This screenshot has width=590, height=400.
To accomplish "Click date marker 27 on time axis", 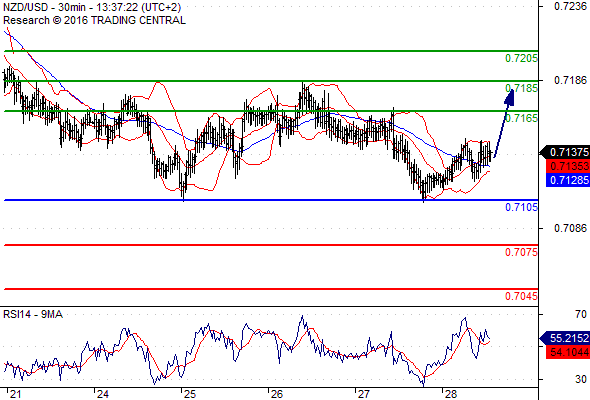I will tap(364, 394).
